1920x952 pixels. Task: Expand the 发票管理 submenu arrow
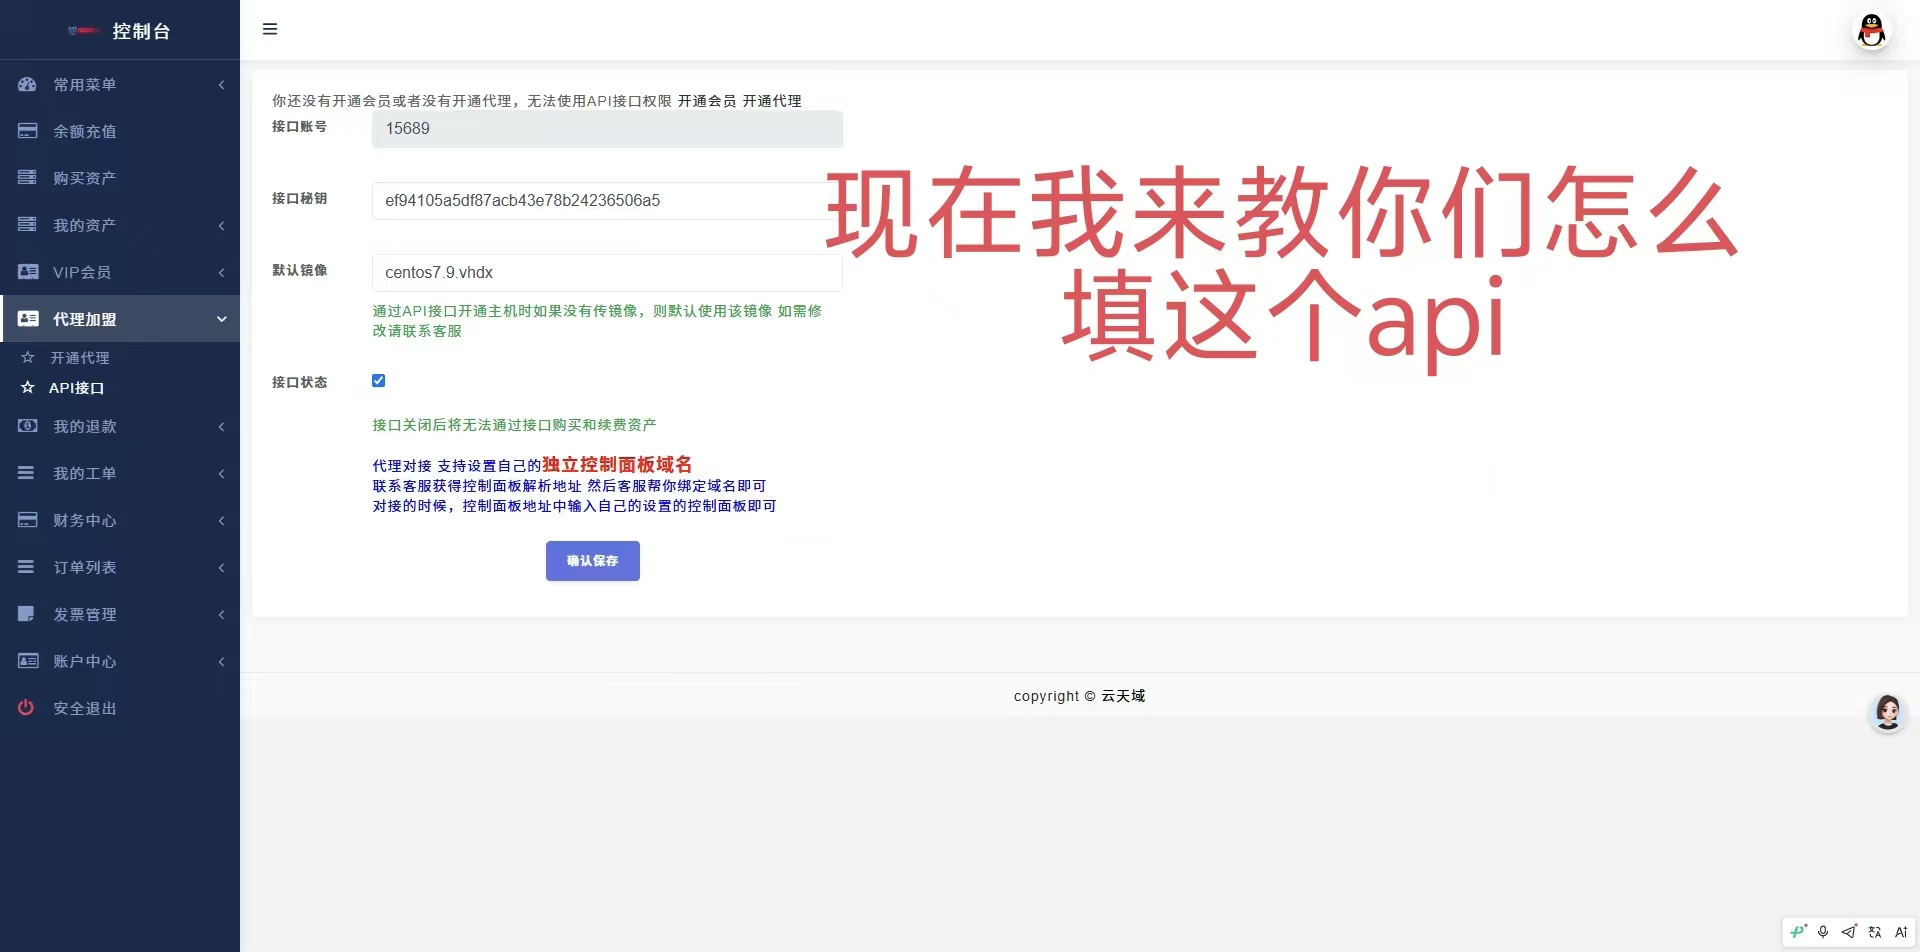pos(221,615)
